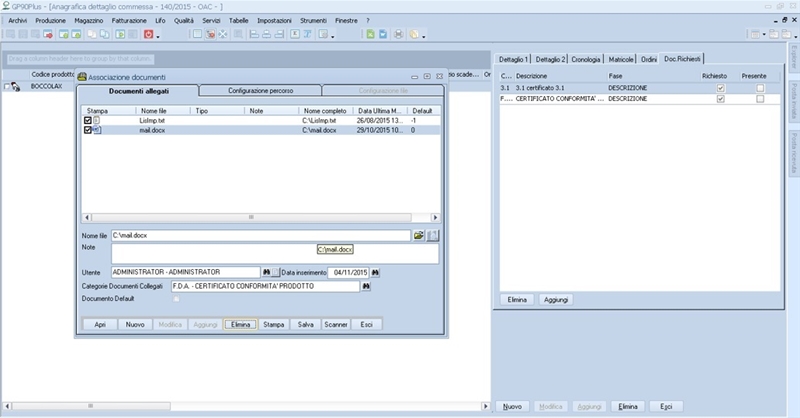Click the green Excel export toolbar icon
The image size is (800, 418).
pyautogui.click(x=370, y=34)
